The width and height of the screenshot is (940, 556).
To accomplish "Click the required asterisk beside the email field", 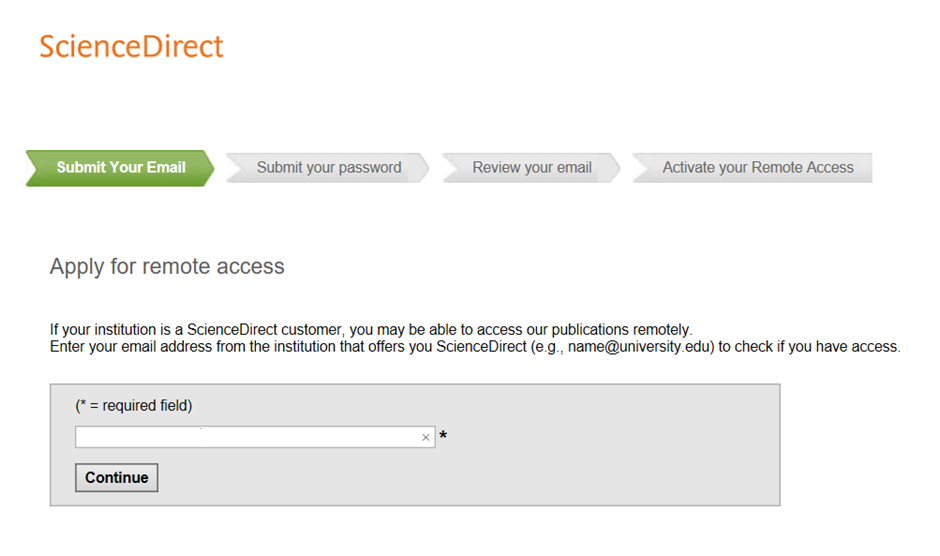I will (443, 437).
